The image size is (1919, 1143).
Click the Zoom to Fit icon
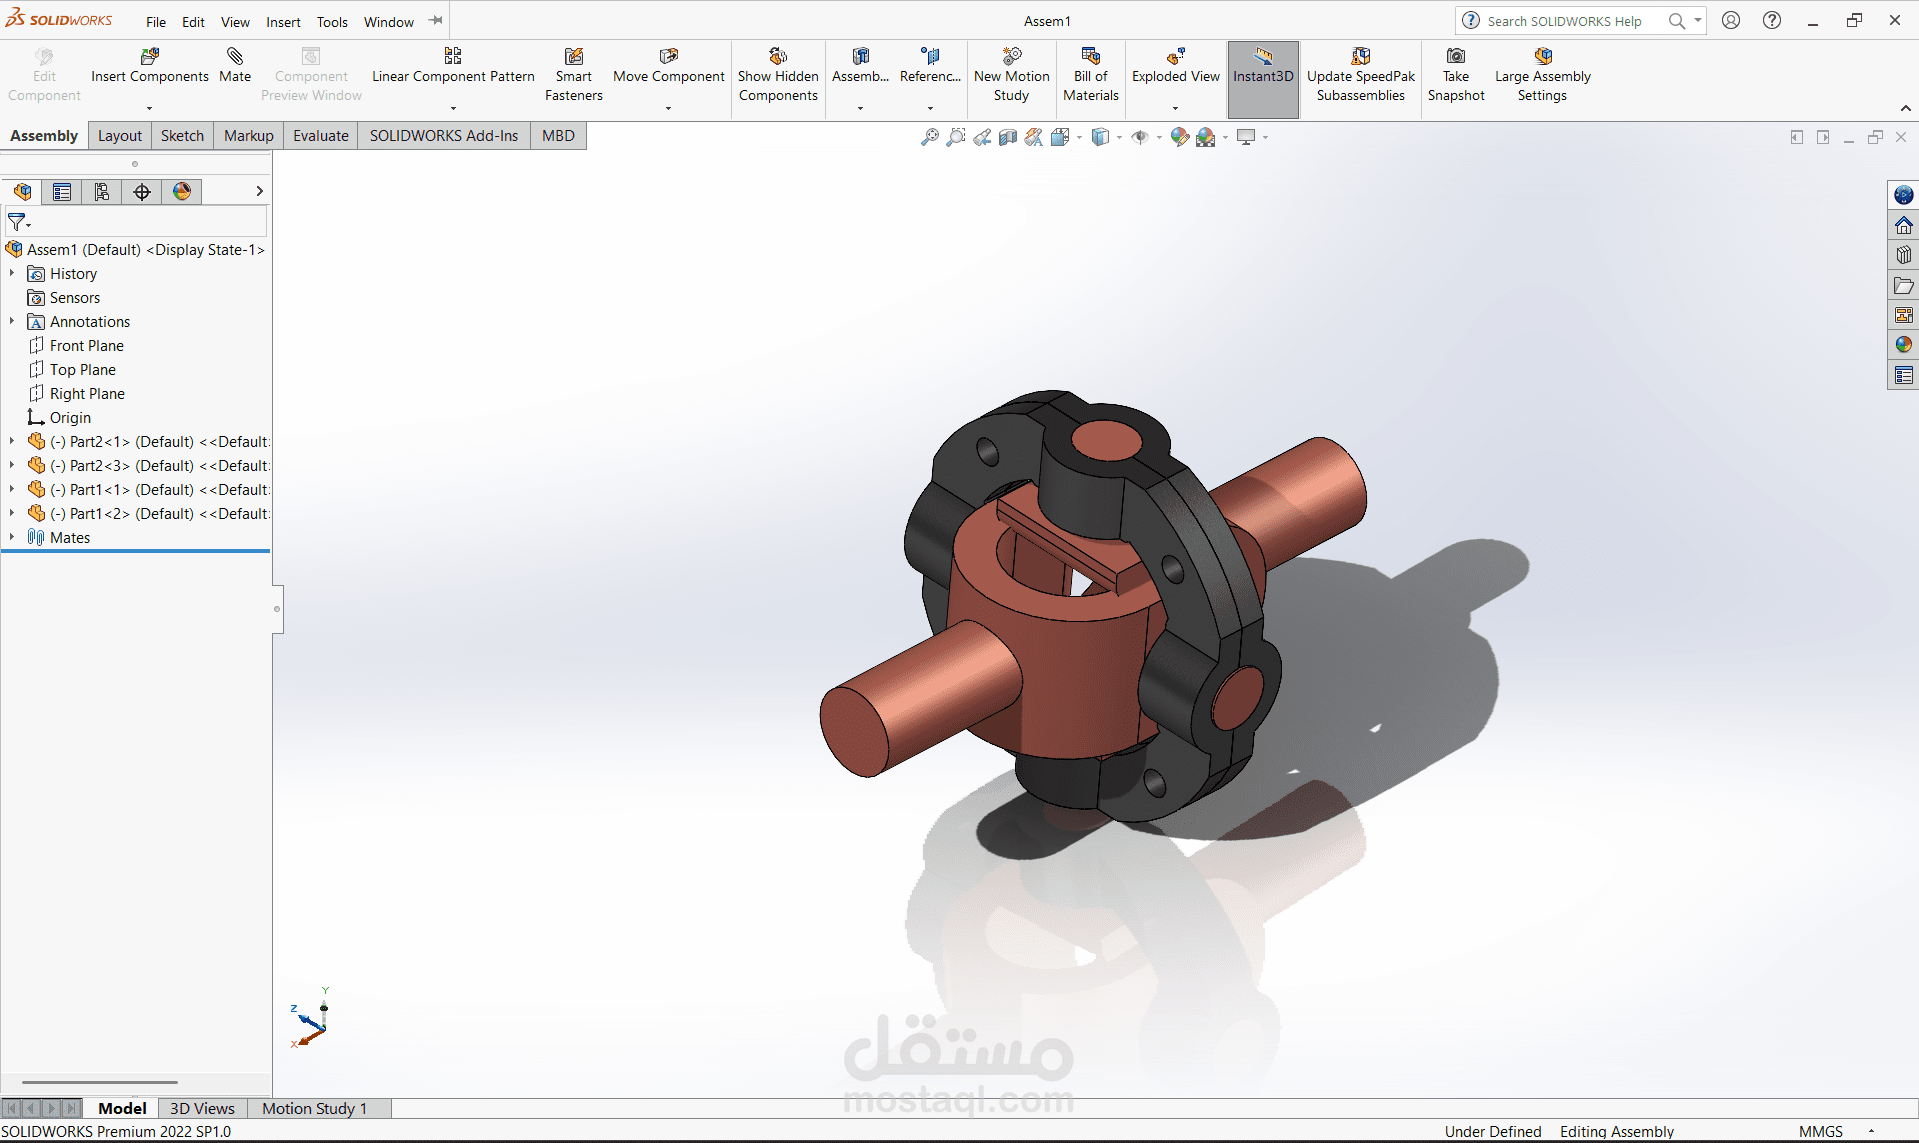930,137
